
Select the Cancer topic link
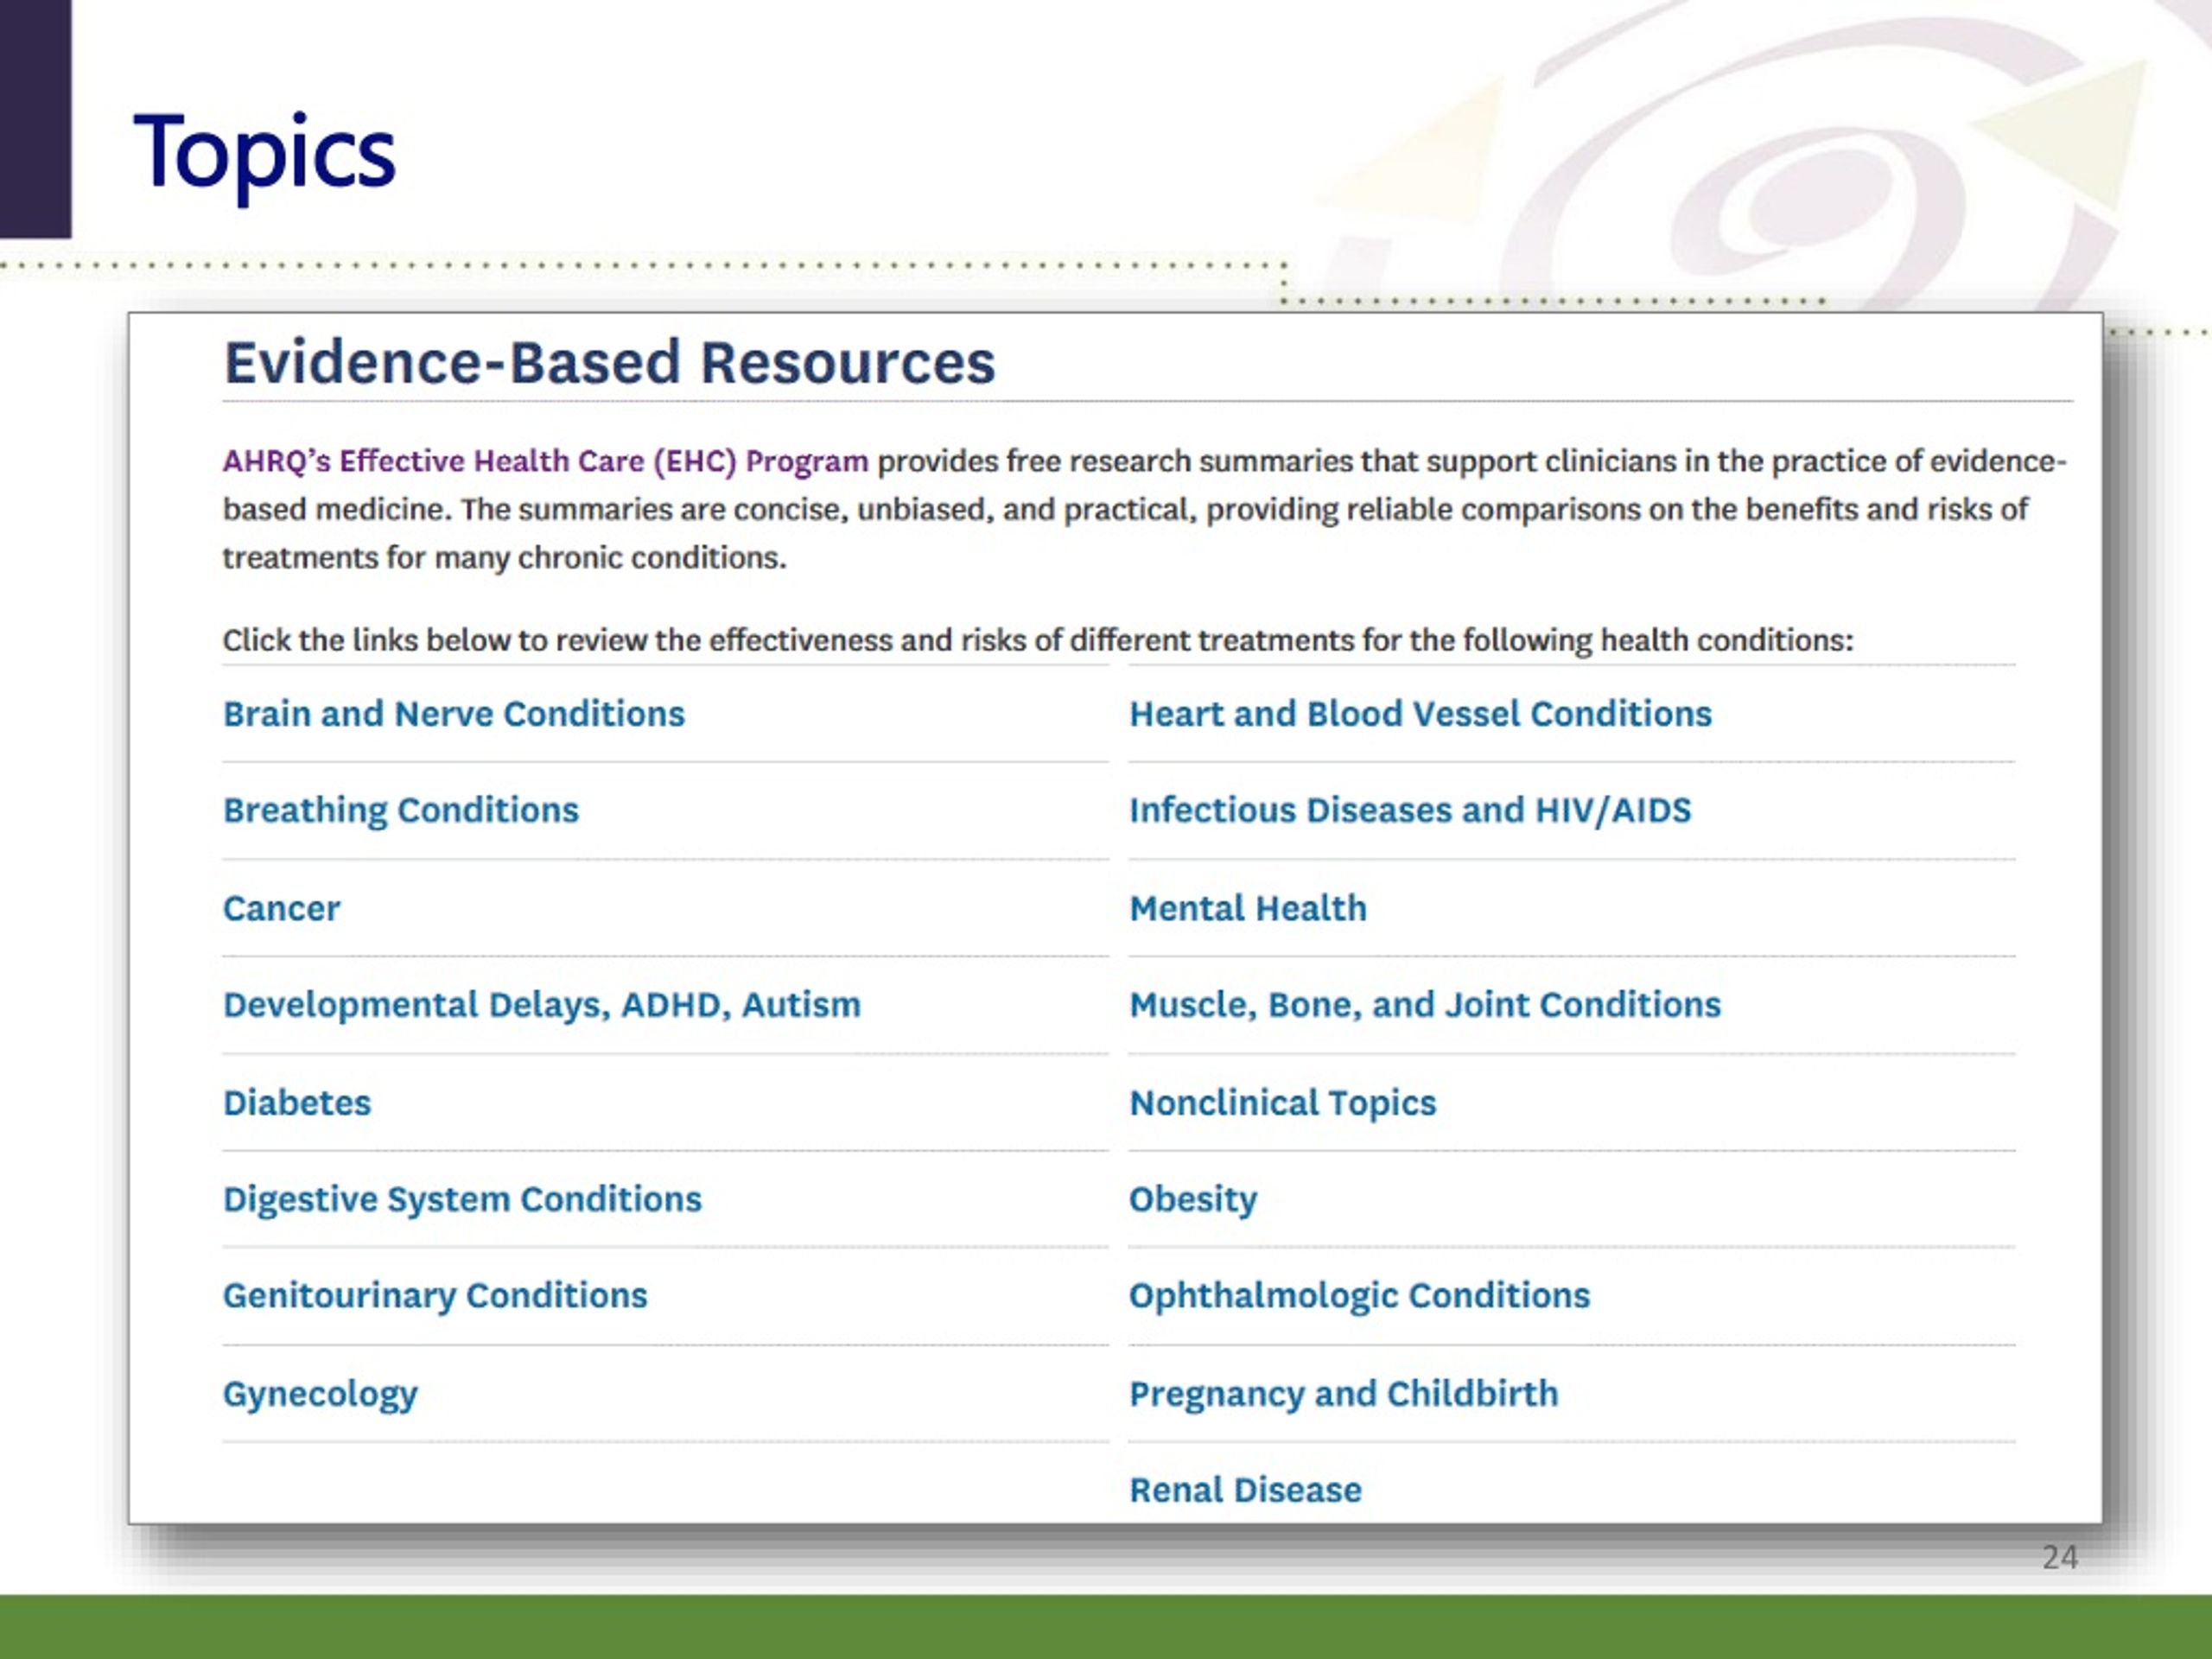coord(281,908)
